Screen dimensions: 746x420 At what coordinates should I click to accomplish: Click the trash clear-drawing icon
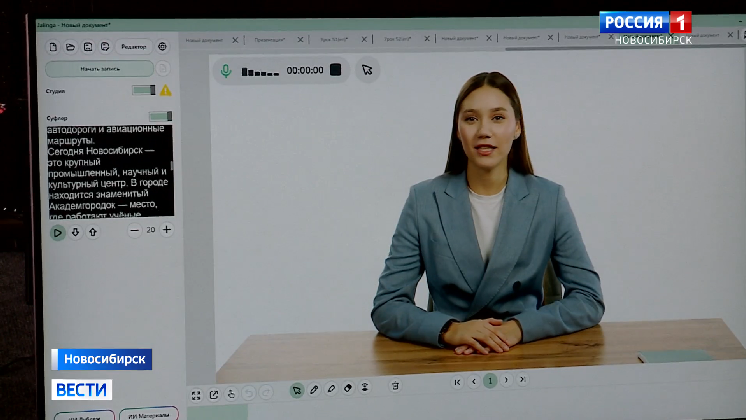coord(395,386)
